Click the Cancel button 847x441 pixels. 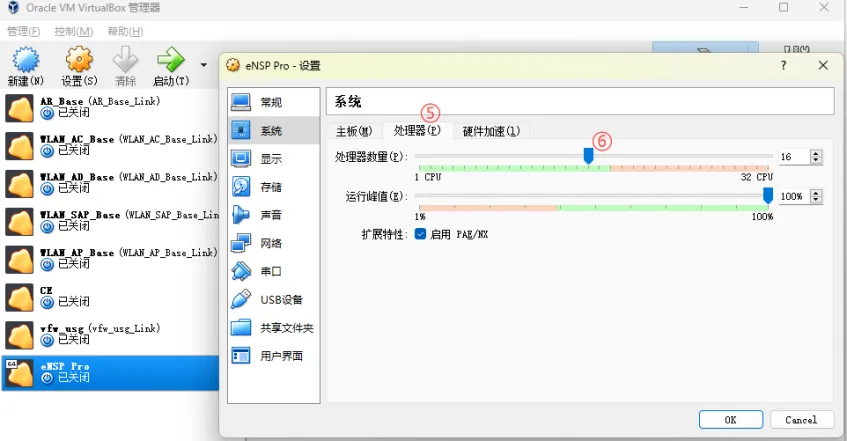click(x=802, y=420)
